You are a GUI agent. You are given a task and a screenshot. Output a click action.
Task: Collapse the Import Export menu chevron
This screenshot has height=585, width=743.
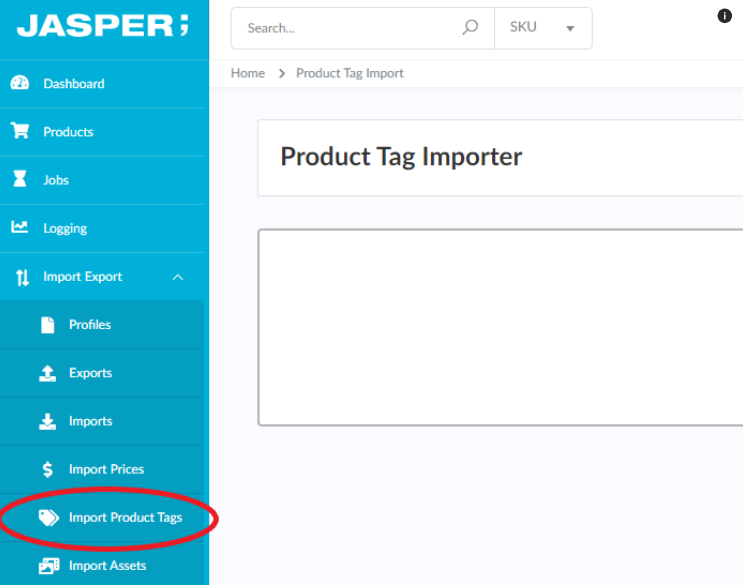click(x=178, y=277)
